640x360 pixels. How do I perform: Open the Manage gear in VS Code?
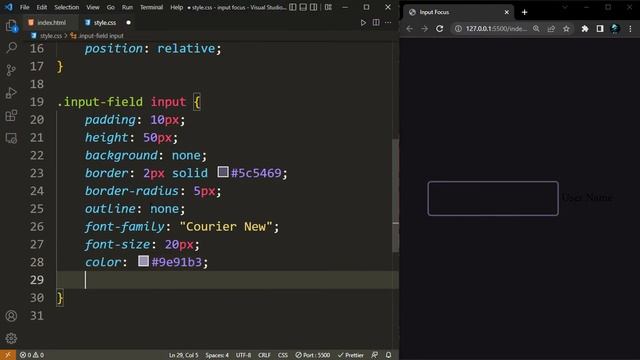[x=11, y=338]
